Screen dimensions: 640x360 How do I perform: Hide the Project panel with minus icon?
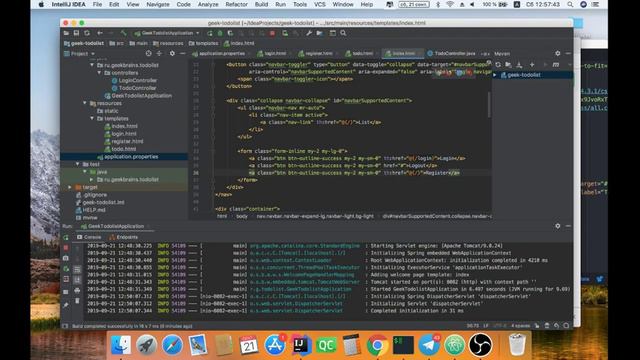click(182, 53)
